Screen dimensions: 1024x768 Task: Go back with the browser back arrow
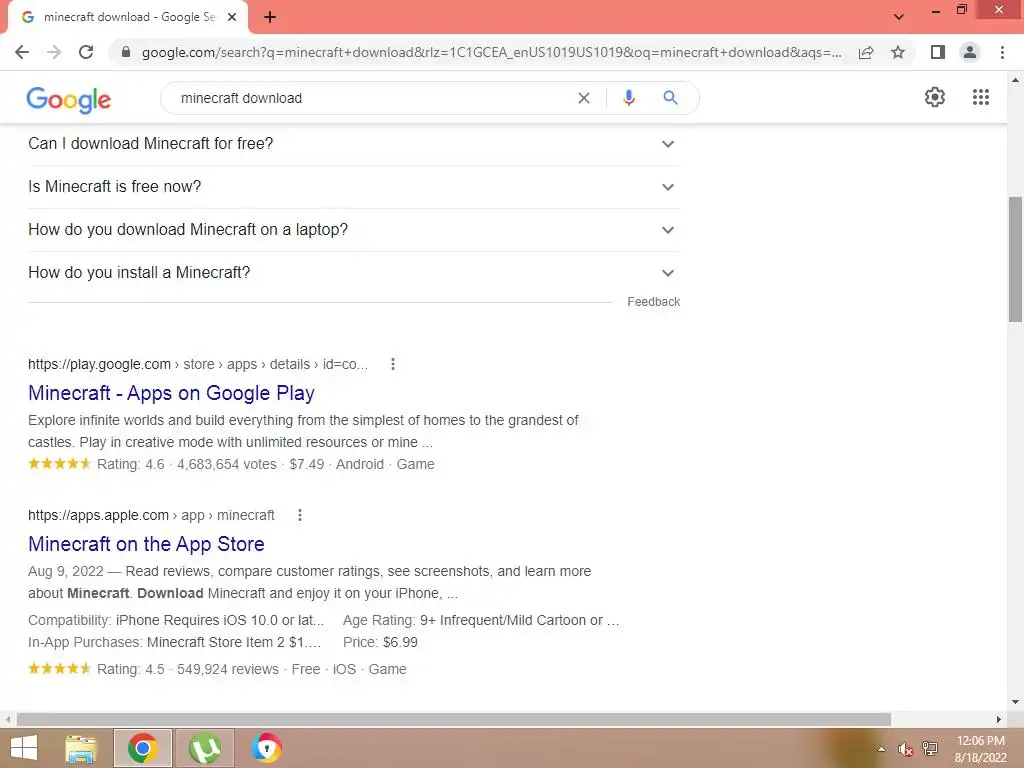click(x=22, y=52)
